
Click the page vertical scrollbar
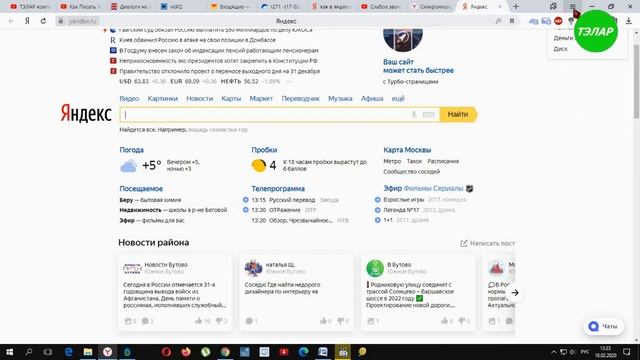tap(636, 82)
